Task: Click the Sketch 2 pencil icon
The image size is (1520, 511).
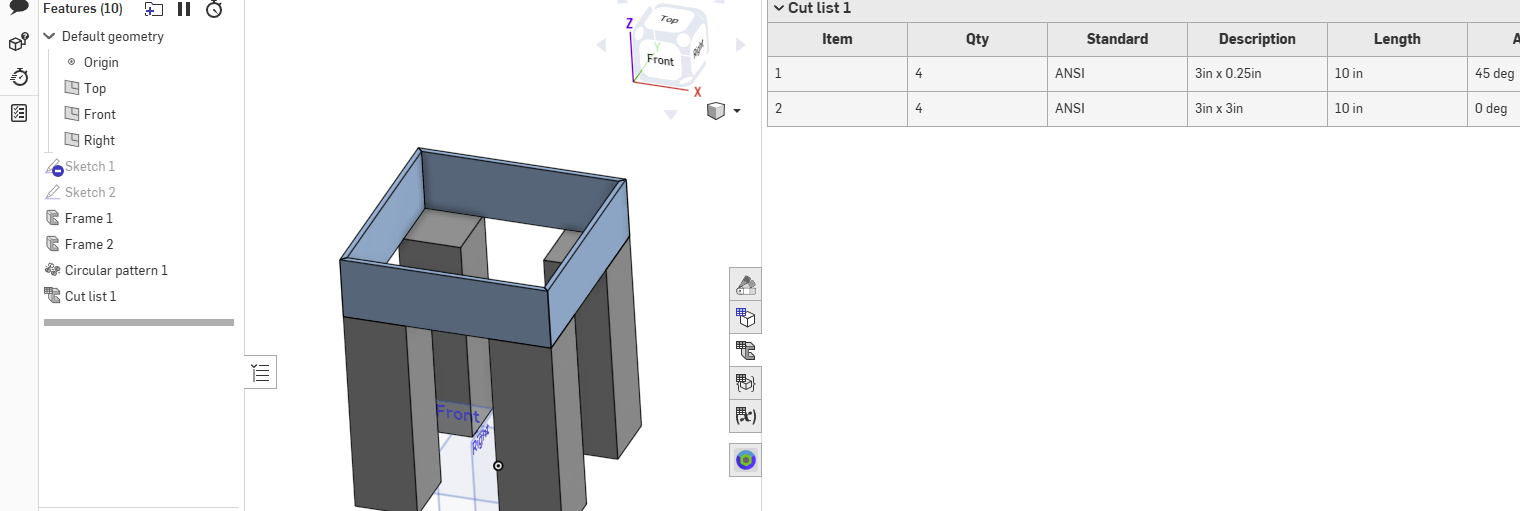Action: pyautogui.click(x=53, y=192)
